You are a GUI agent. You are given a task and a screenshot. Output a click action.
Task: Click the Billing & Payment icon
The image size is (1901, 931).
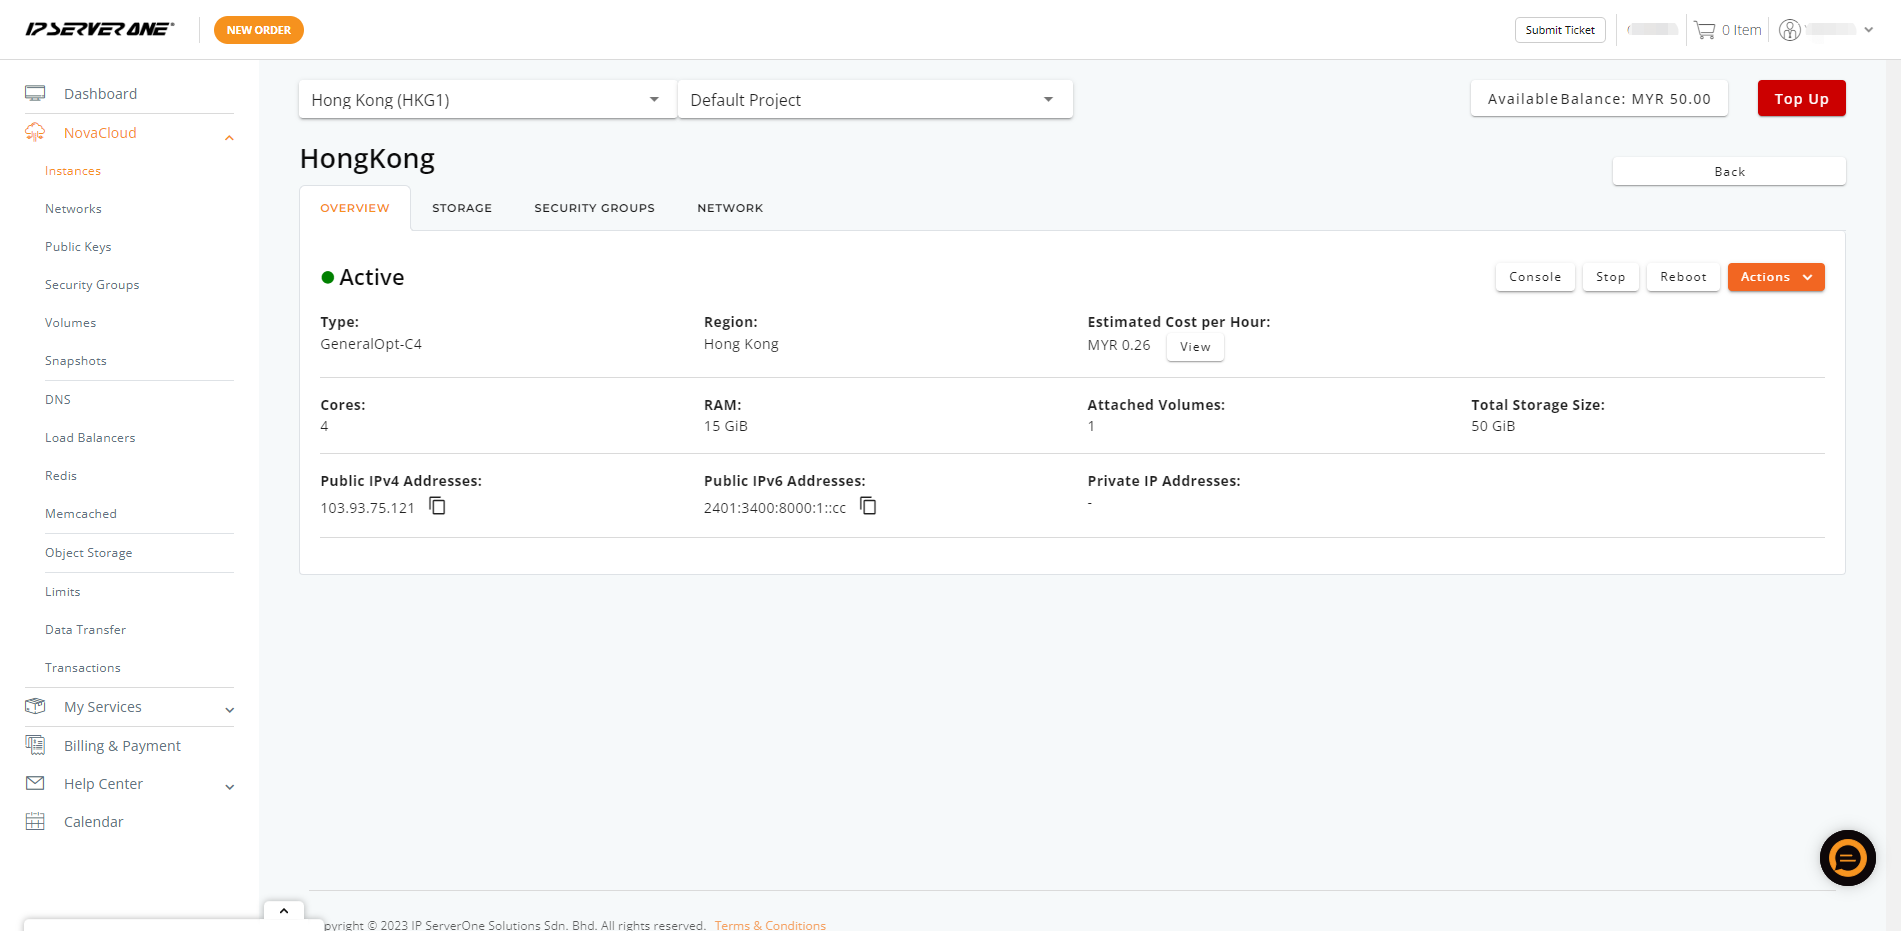pyautogui.click(x=35, y=745)
